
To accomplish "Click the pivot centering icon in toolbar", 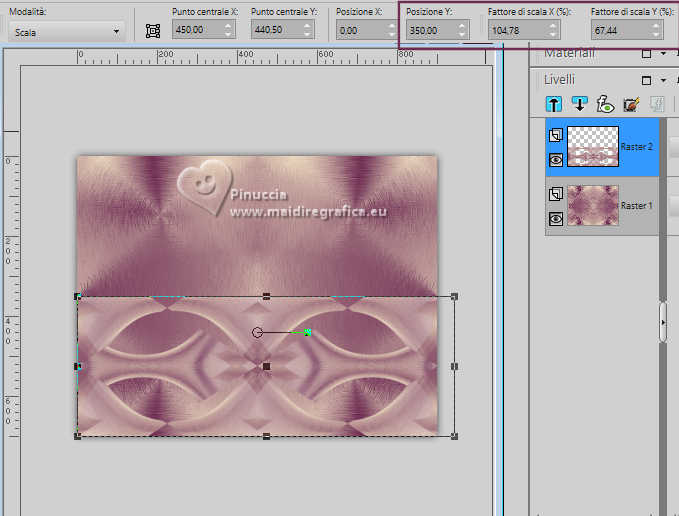I will 153,31.
